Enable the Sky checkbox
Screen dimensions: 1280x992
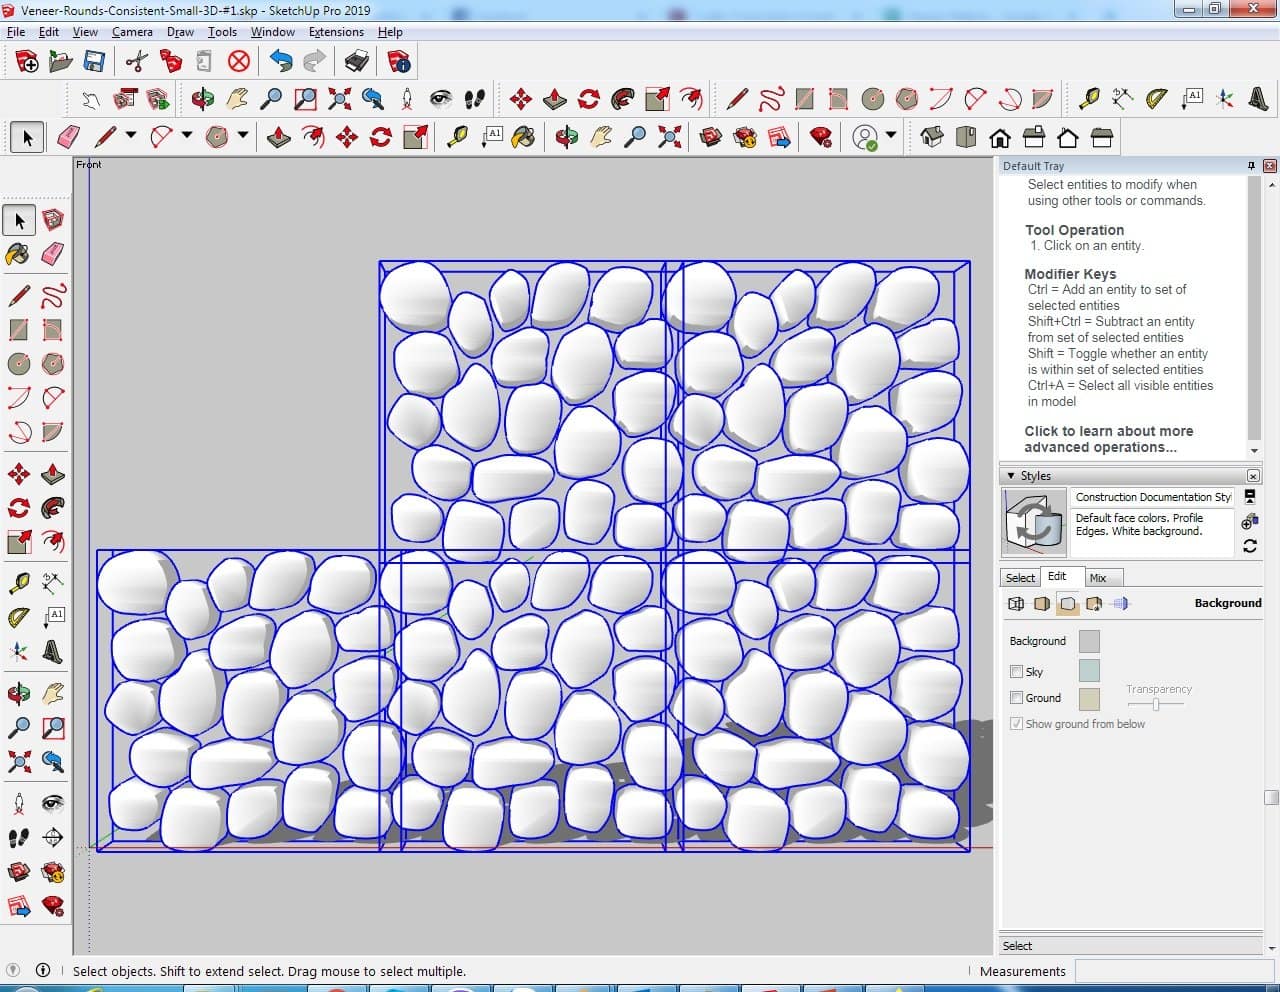click(x=1016, y=672)
